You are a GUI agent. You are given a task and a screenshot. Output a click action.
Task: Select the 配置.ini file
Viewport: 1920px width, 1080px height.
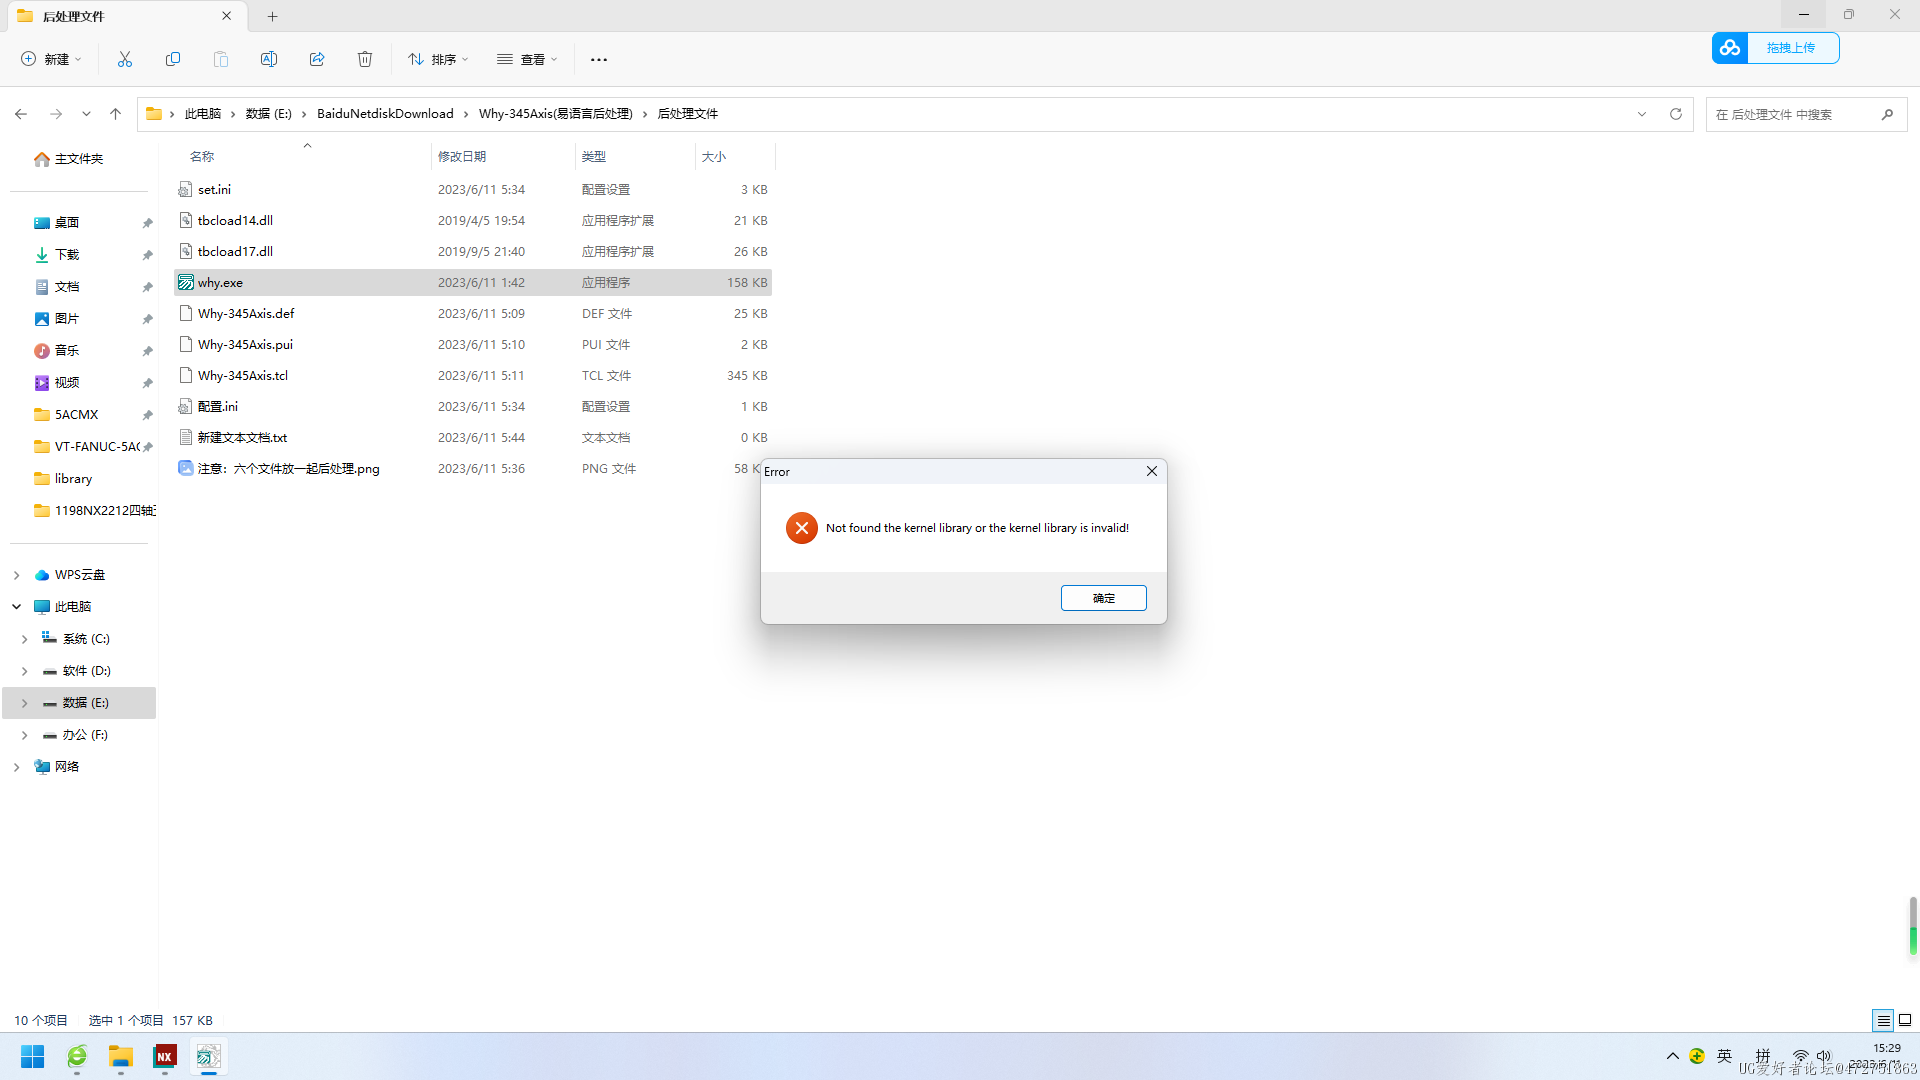point(473,407)
